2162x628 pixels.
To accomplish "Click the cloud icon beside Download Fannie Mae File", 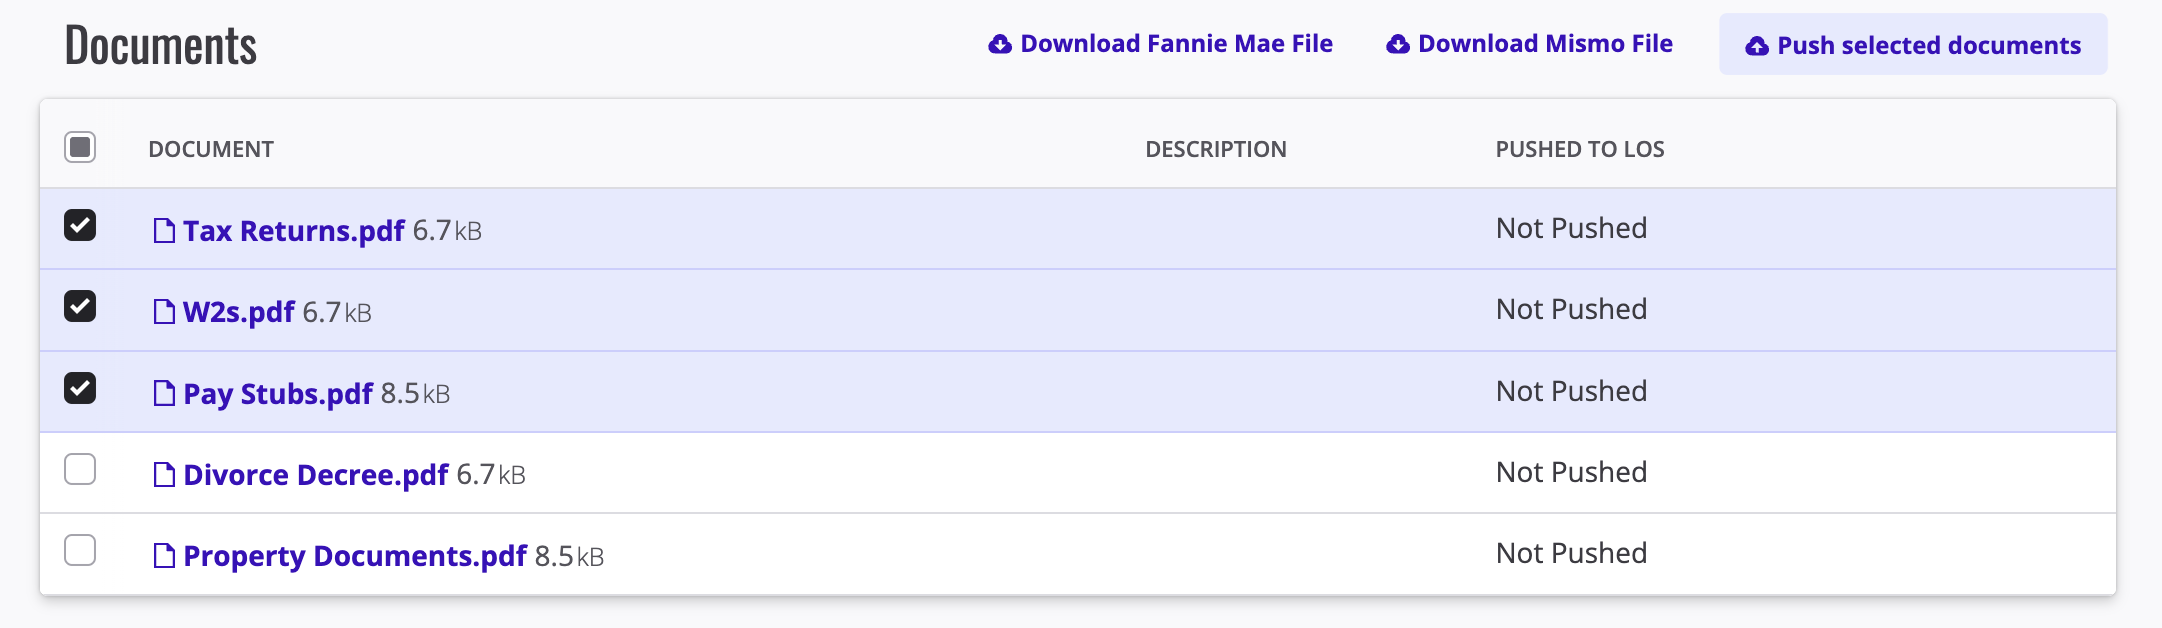I will tap(999, 44).
